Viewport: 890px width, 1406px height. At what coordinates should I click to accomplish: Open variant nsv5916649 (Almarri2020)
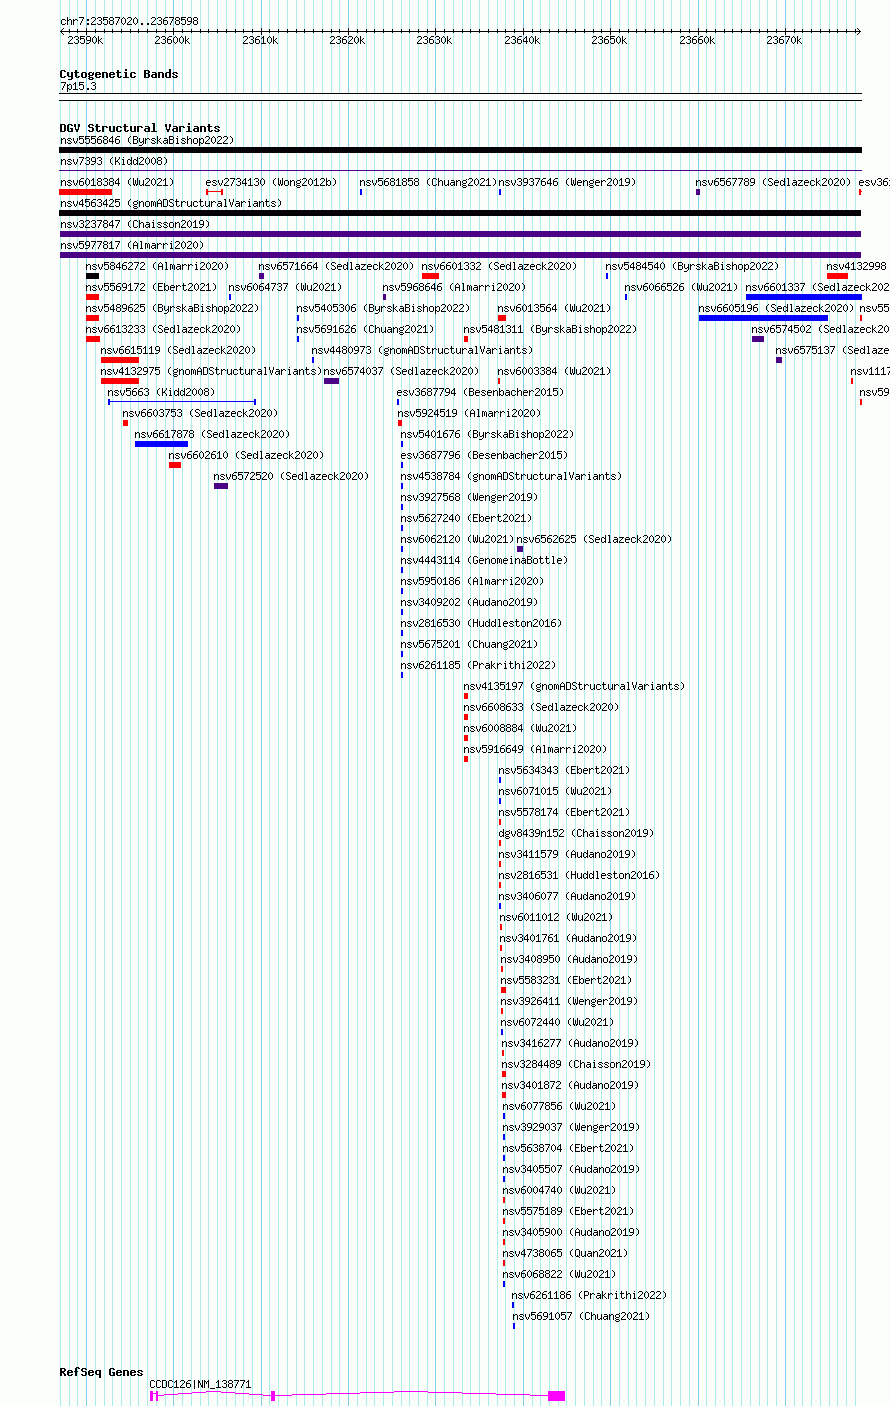point(535,749)
